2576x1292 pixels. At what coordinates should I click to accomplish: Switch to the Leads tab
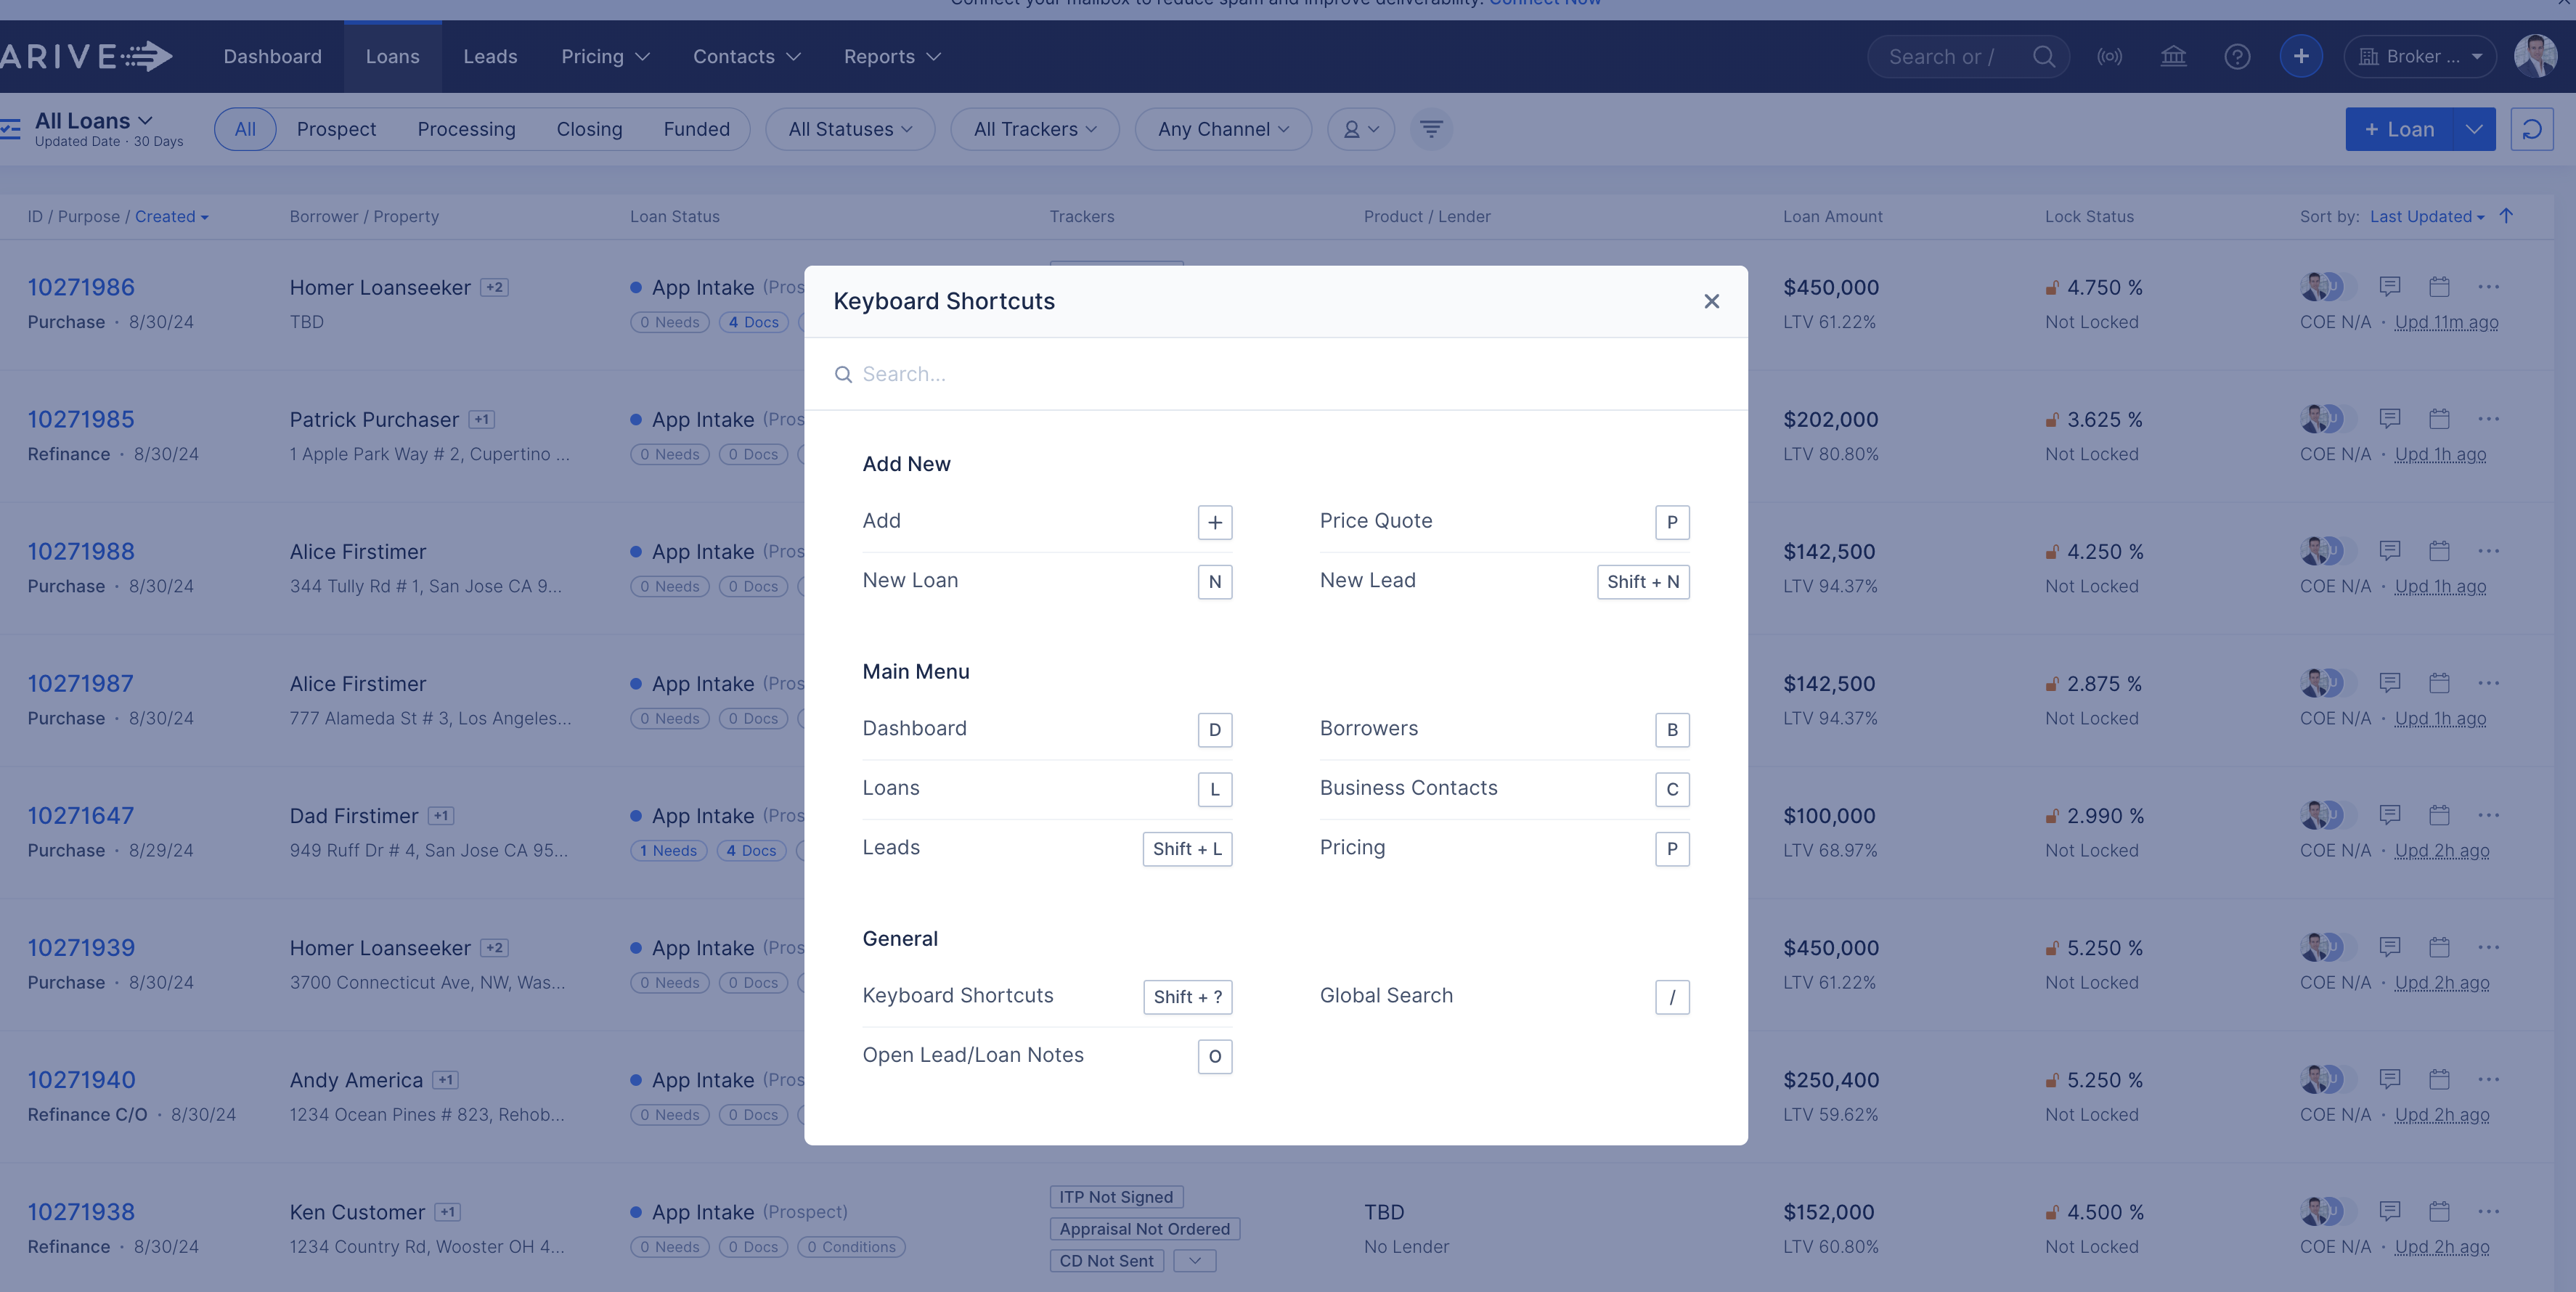pos(490,57)
